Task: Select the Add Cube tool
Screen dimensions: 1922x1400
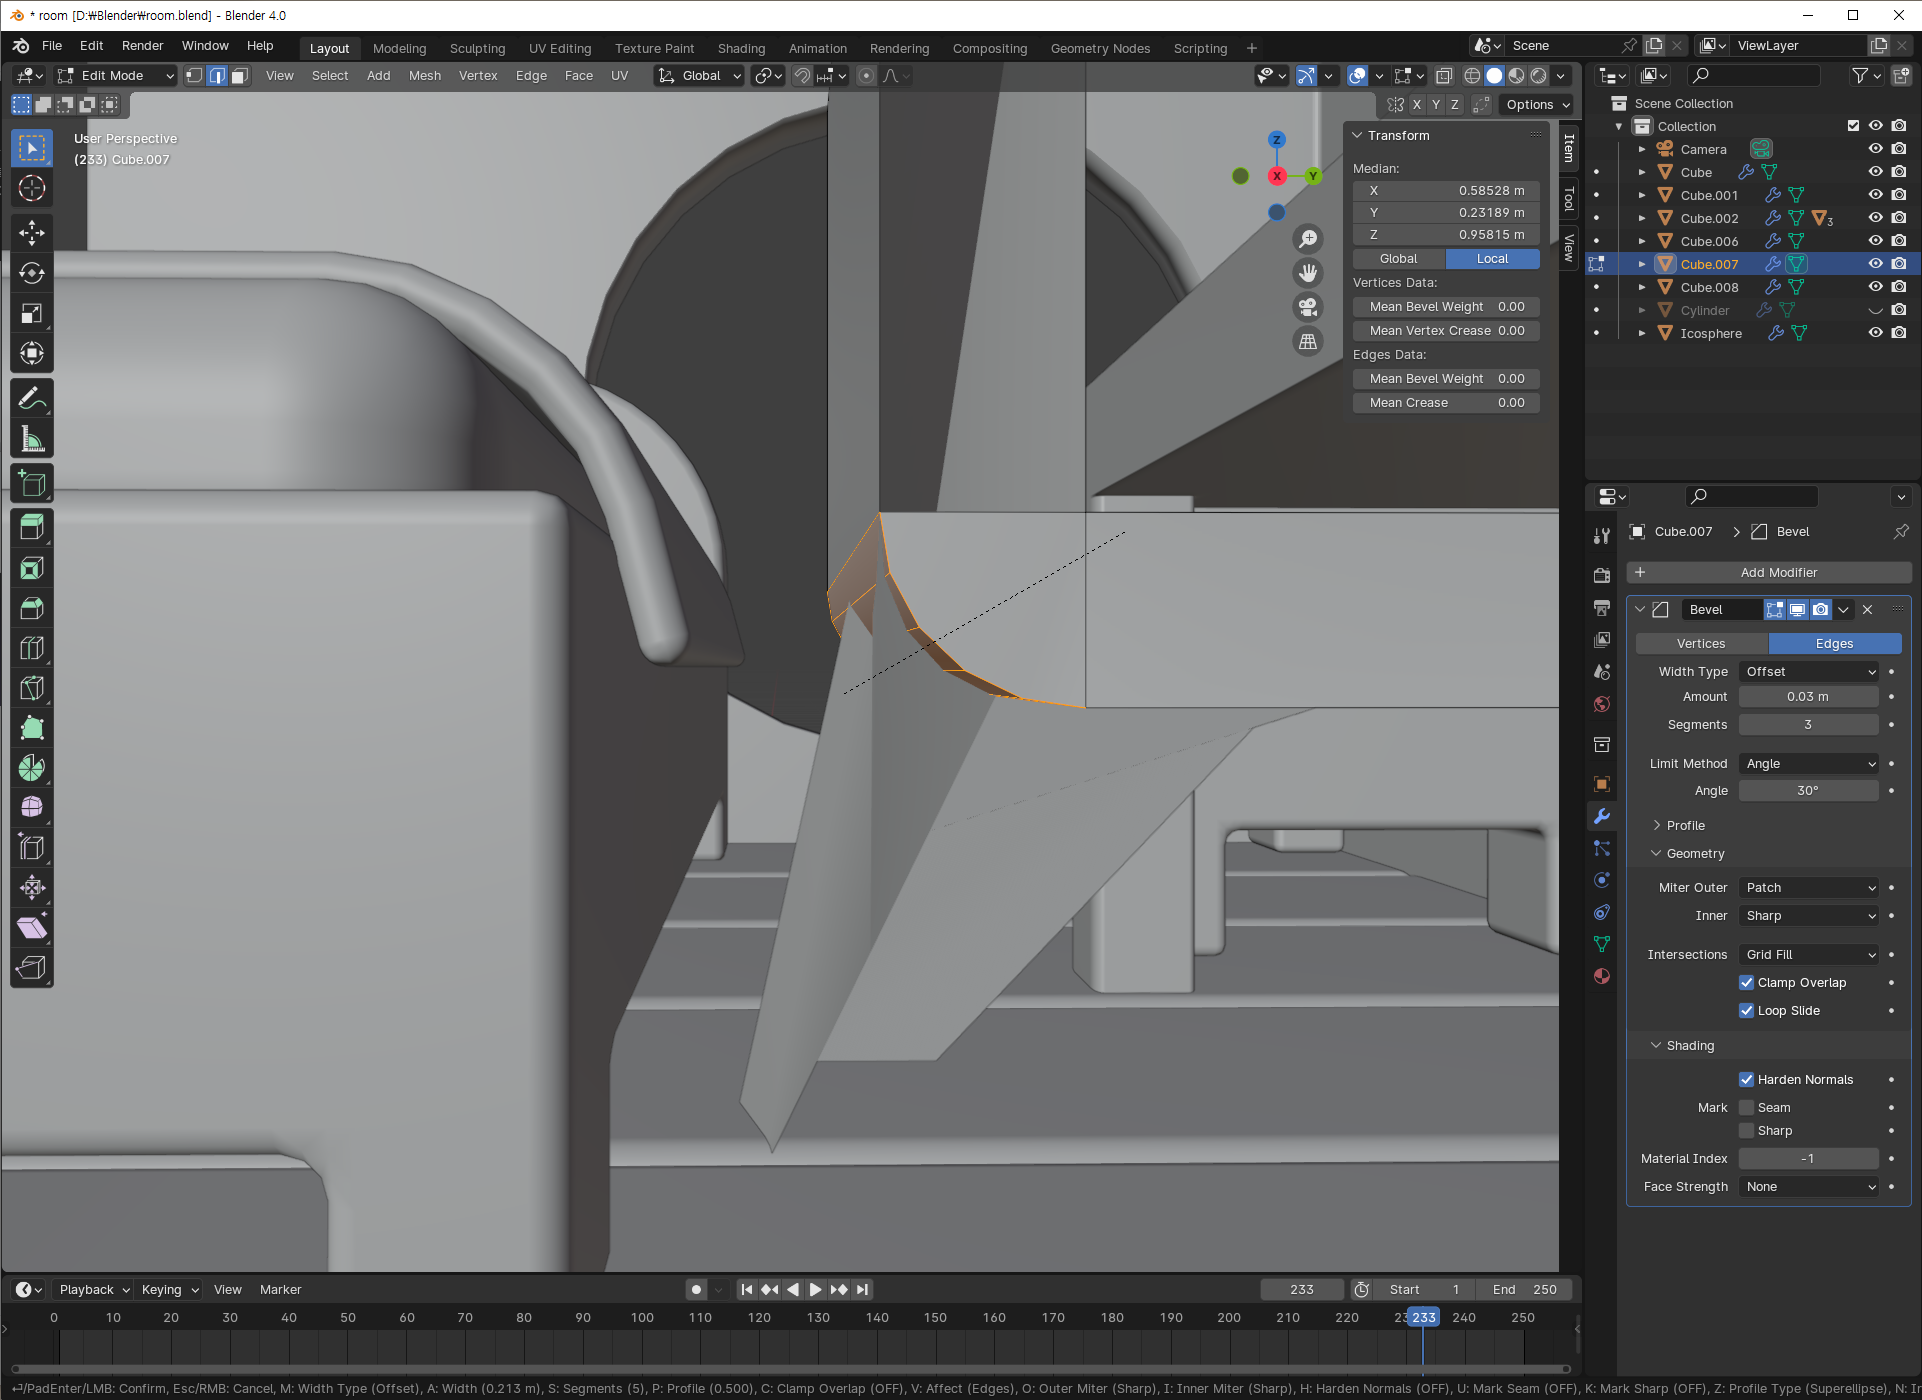Action: [32, 483]
